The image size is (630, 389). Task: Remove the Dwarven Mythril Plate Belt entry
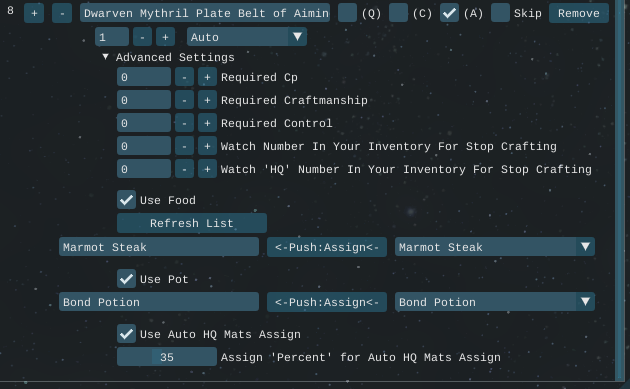click(x=579, y=13)
